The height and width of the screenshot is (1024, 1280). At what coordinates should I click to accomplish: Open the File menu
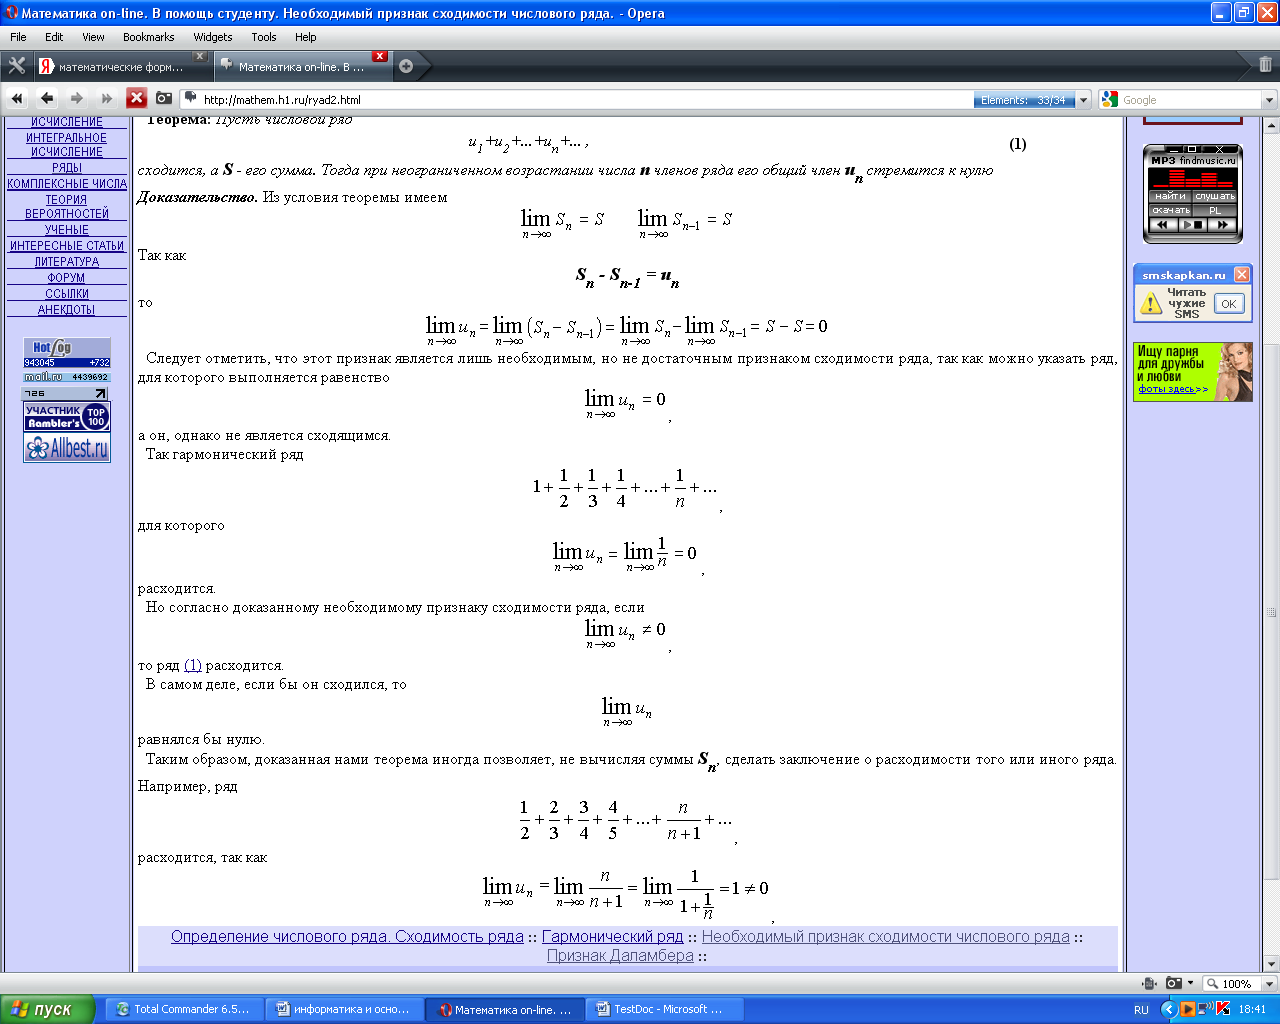point(18,37)
